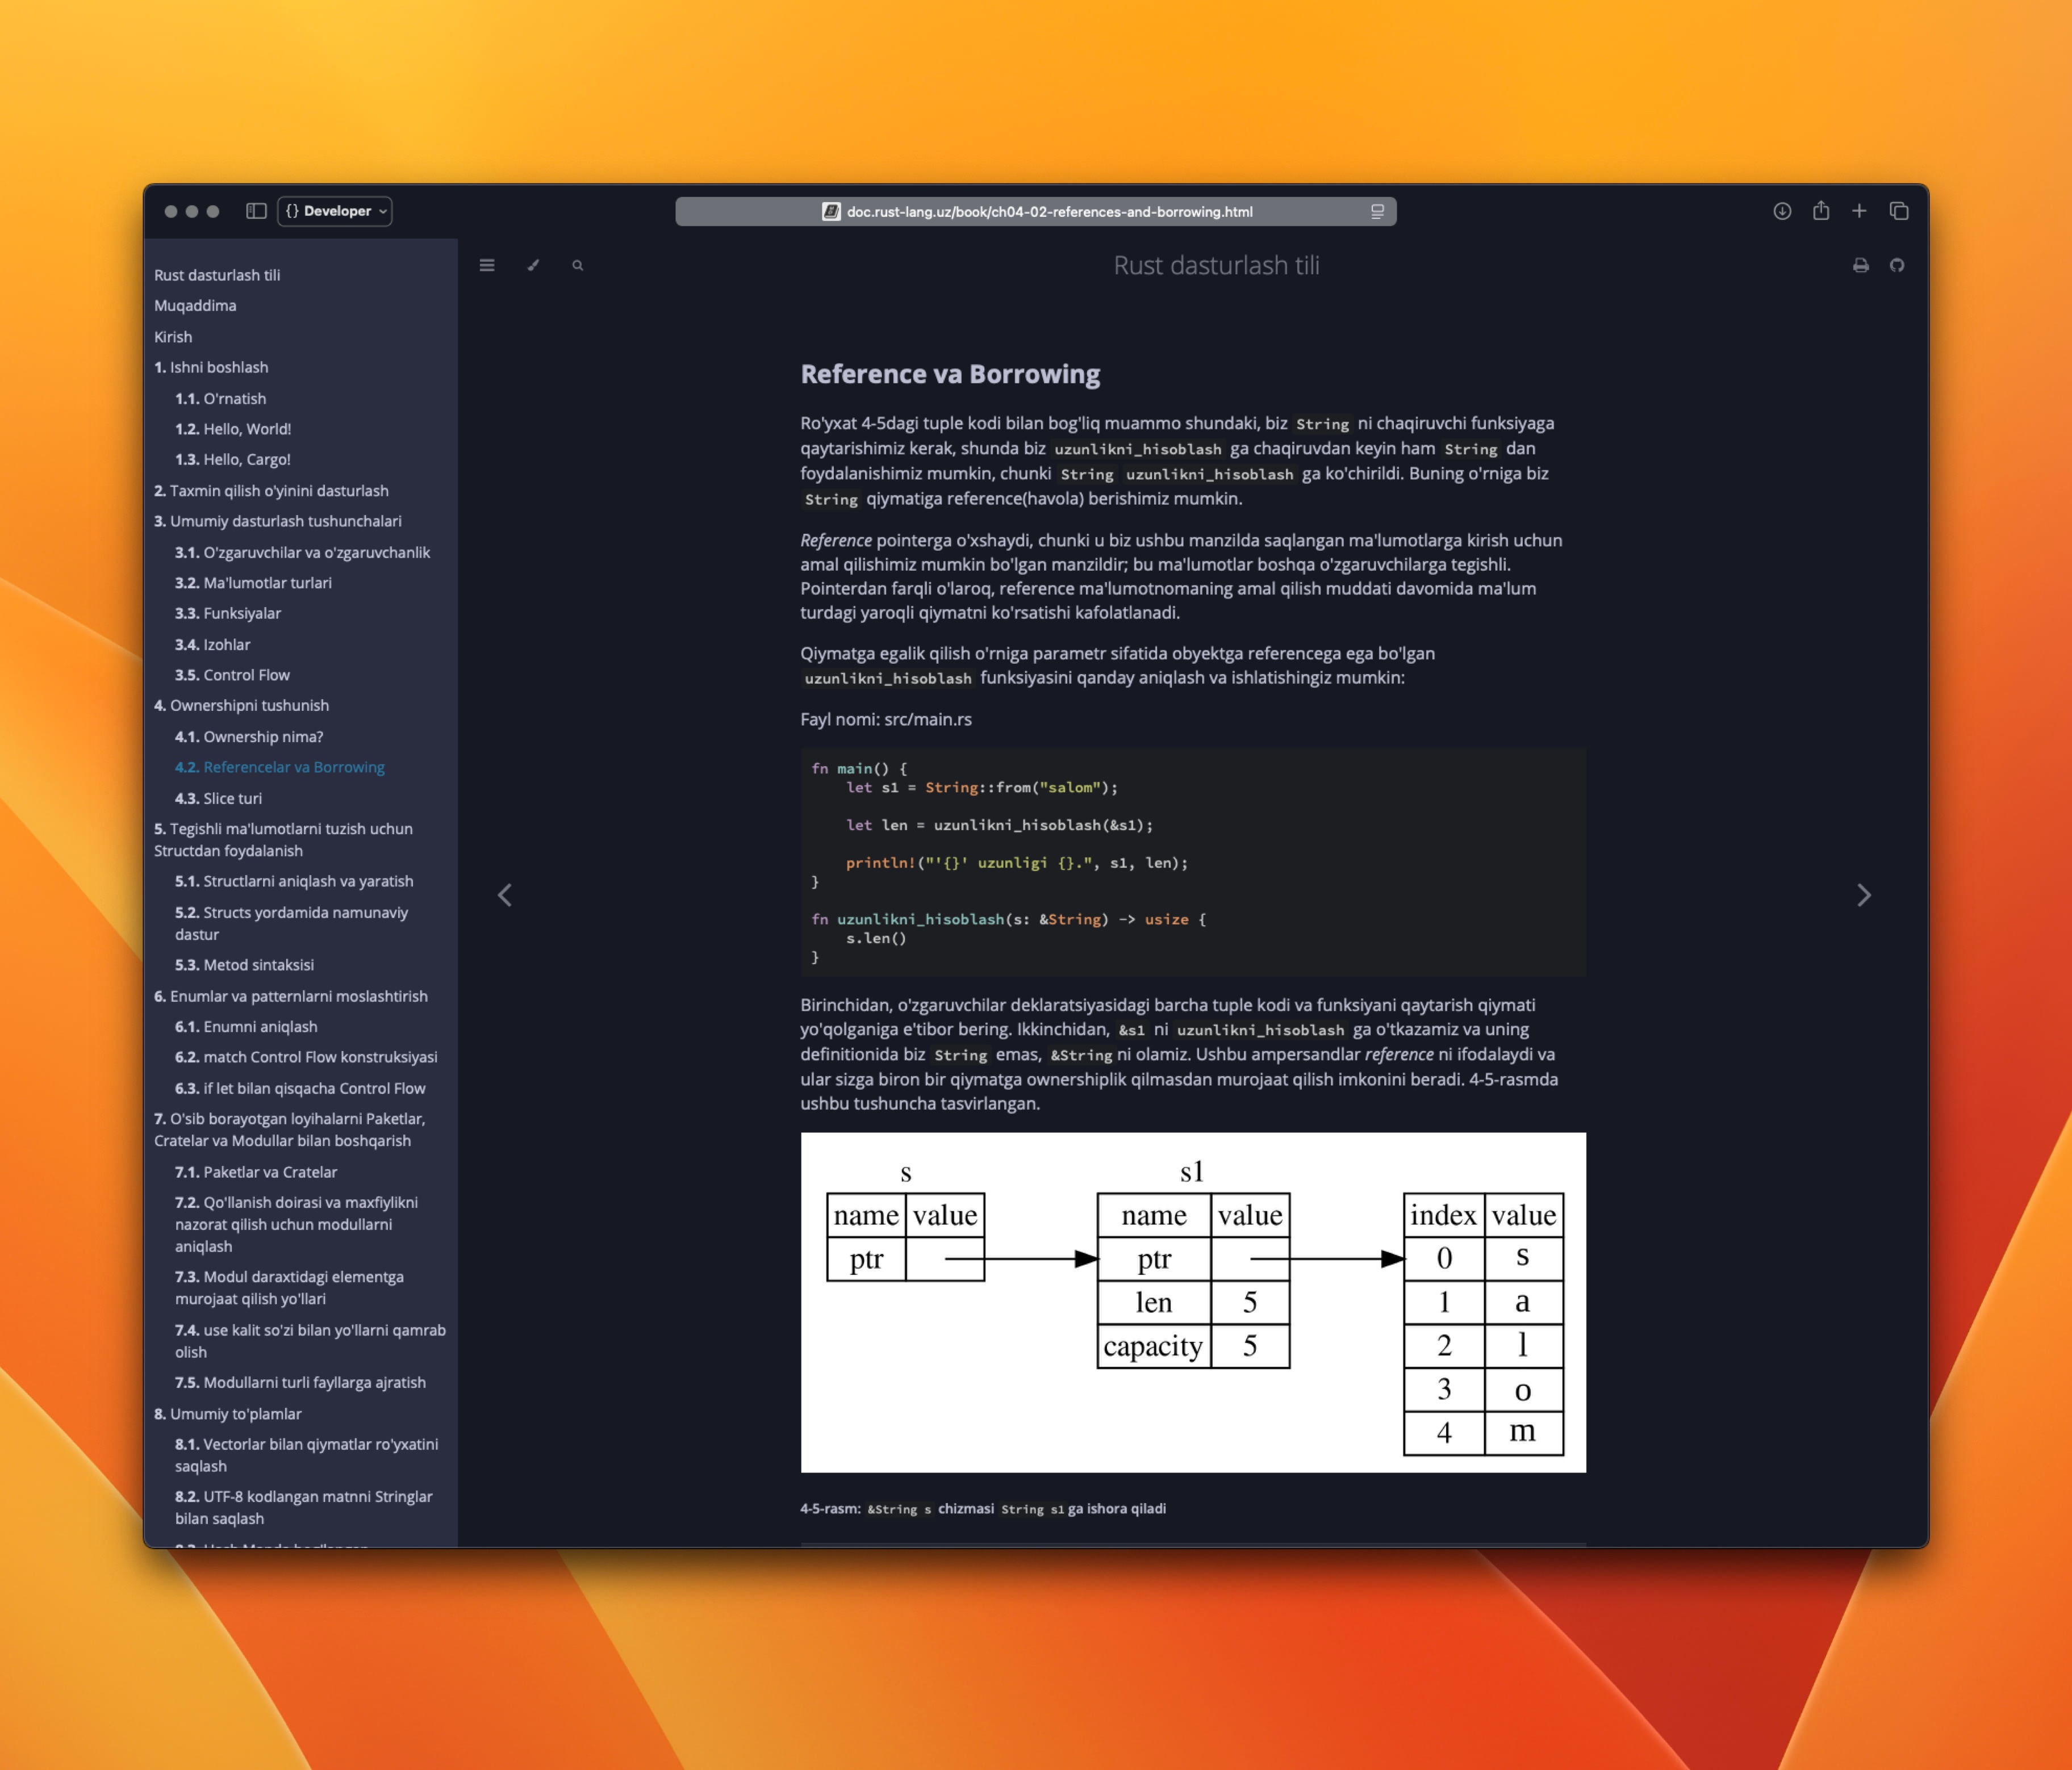The width and height of the screenshot is (2072, 1770).
Task: Toggle the mdBook sidebar hamburger icon
Action: [x=487, y=265]
